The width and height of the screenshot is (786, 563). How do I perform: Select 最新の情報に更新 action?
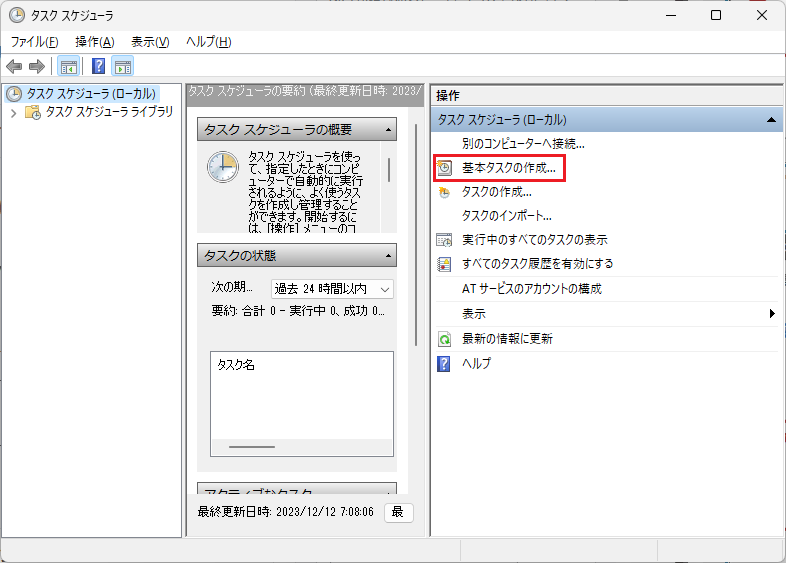507,339
